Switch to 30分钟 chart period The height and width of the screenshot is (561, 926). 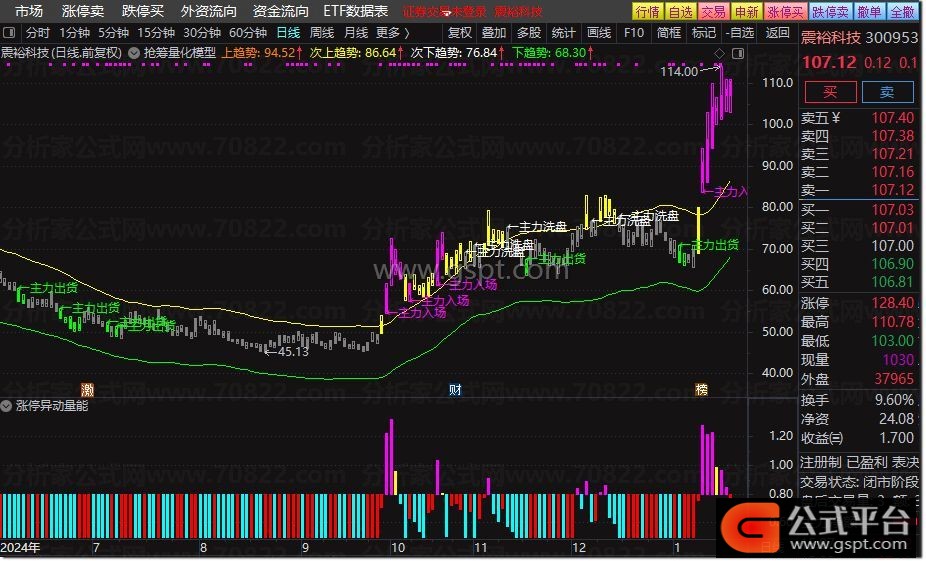(202, 33)
